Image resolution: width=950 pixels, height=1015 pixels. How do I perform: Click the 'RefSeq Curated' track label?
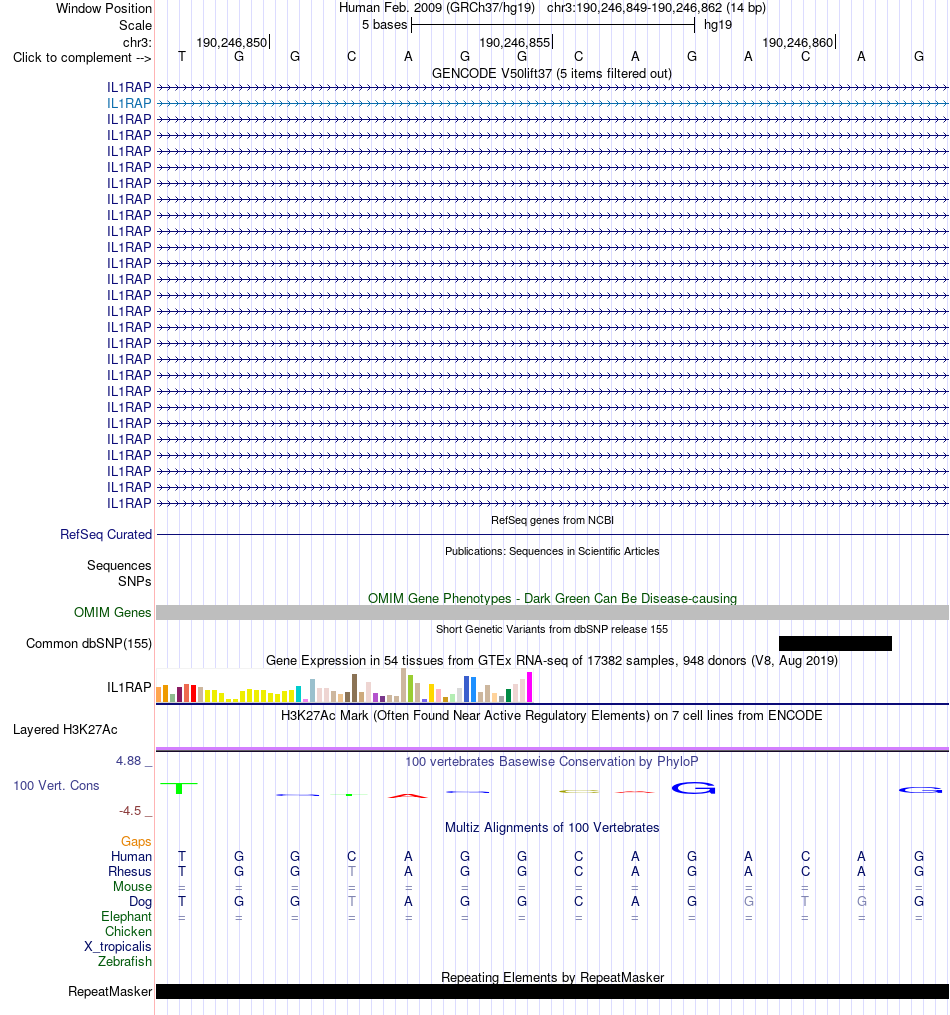(x=106, y=534)
